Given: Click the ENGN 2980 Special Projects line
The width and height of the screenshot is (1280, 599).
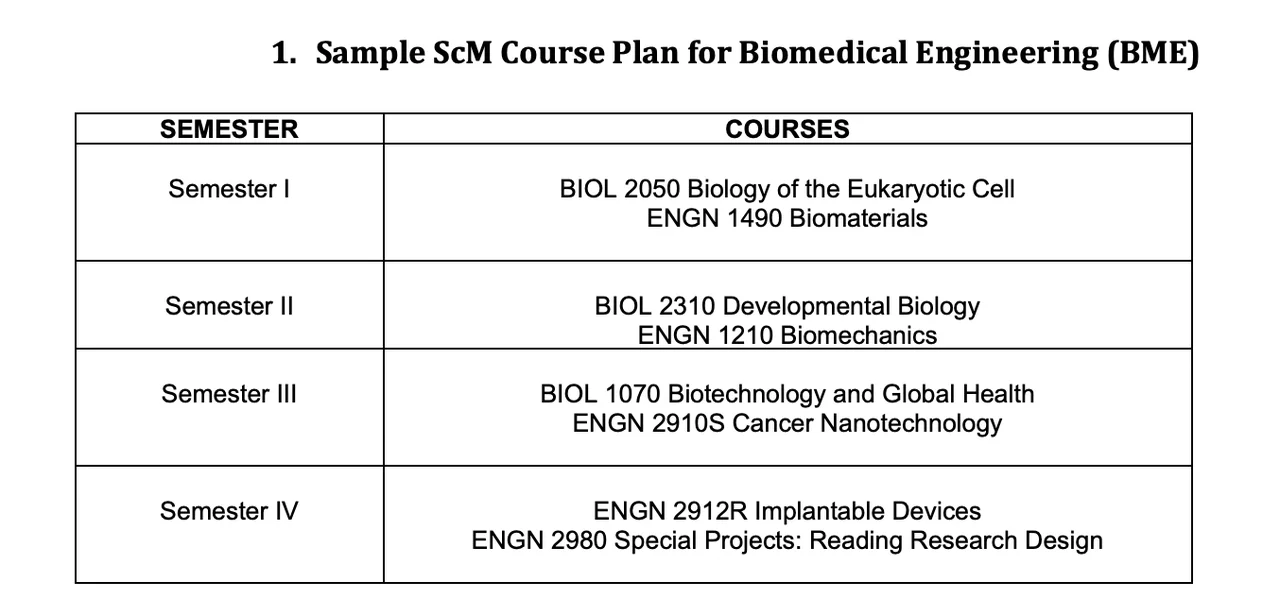Looking at the screenshot, I should [x=787, y=541].
